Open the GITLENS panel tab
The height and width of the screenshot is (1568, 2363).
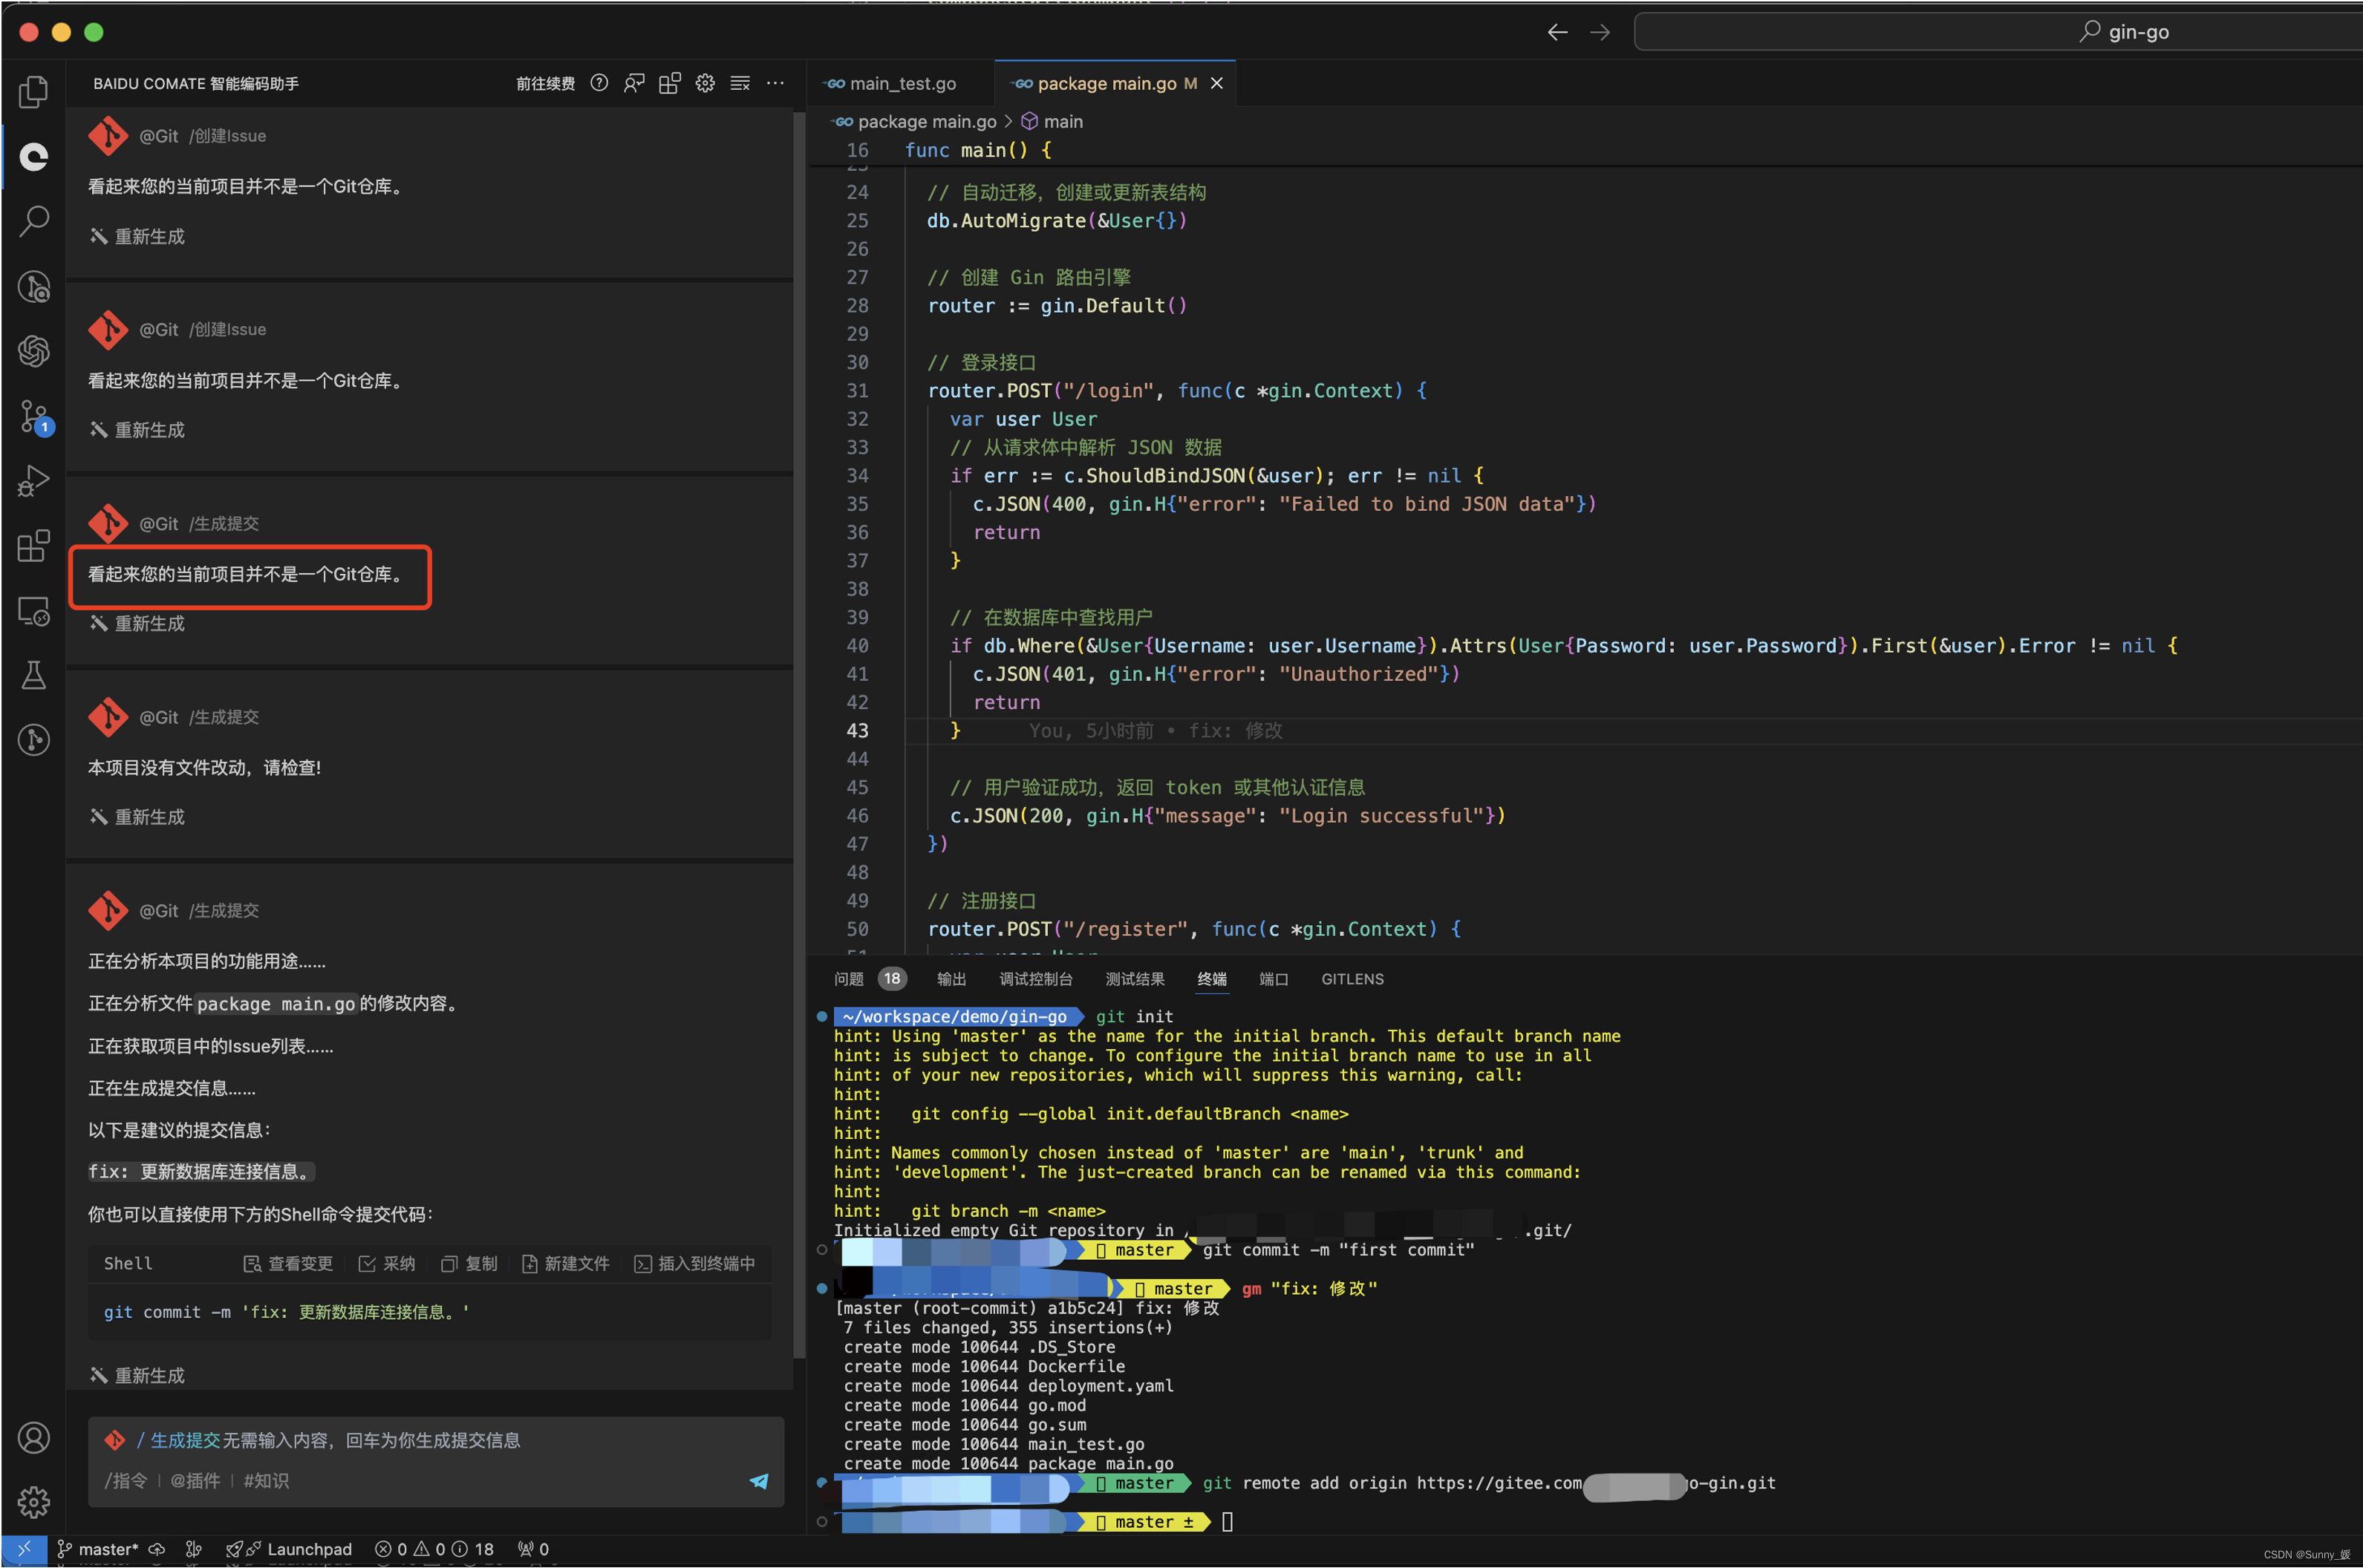[x=1352, y=979]
